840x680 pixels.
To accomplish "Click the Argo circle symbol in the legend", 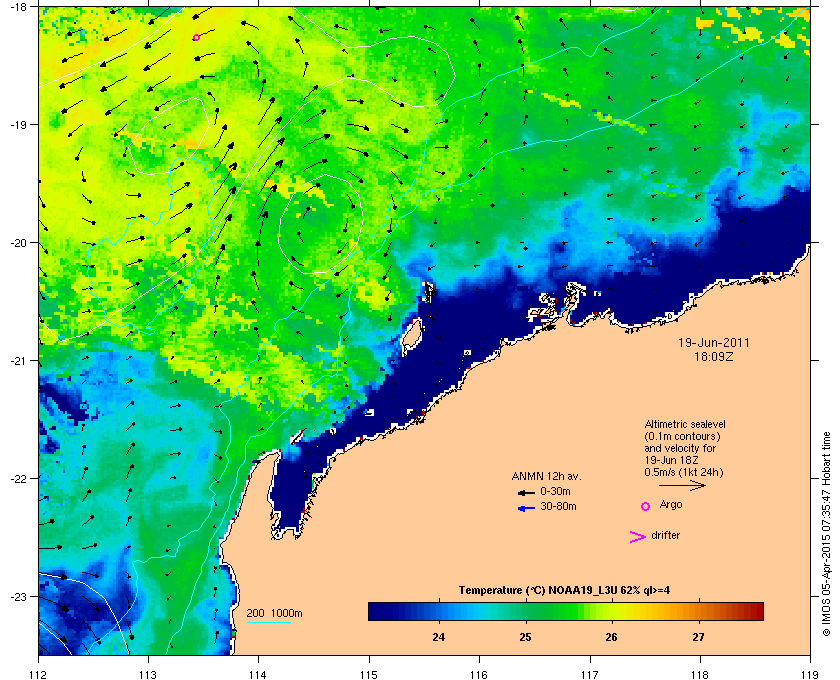I will [646, 506].
